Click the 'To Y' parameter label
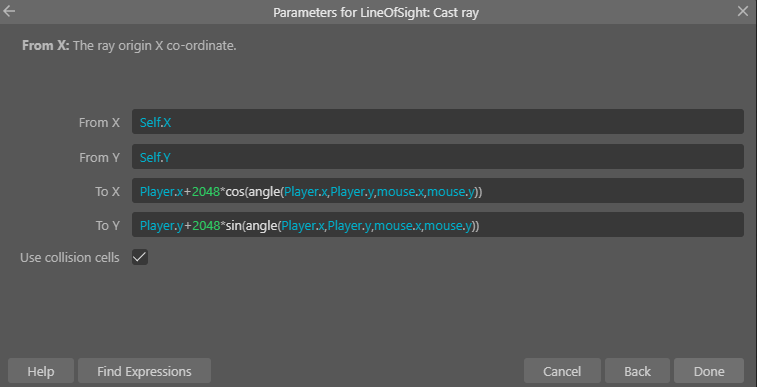 pos(107,225)
